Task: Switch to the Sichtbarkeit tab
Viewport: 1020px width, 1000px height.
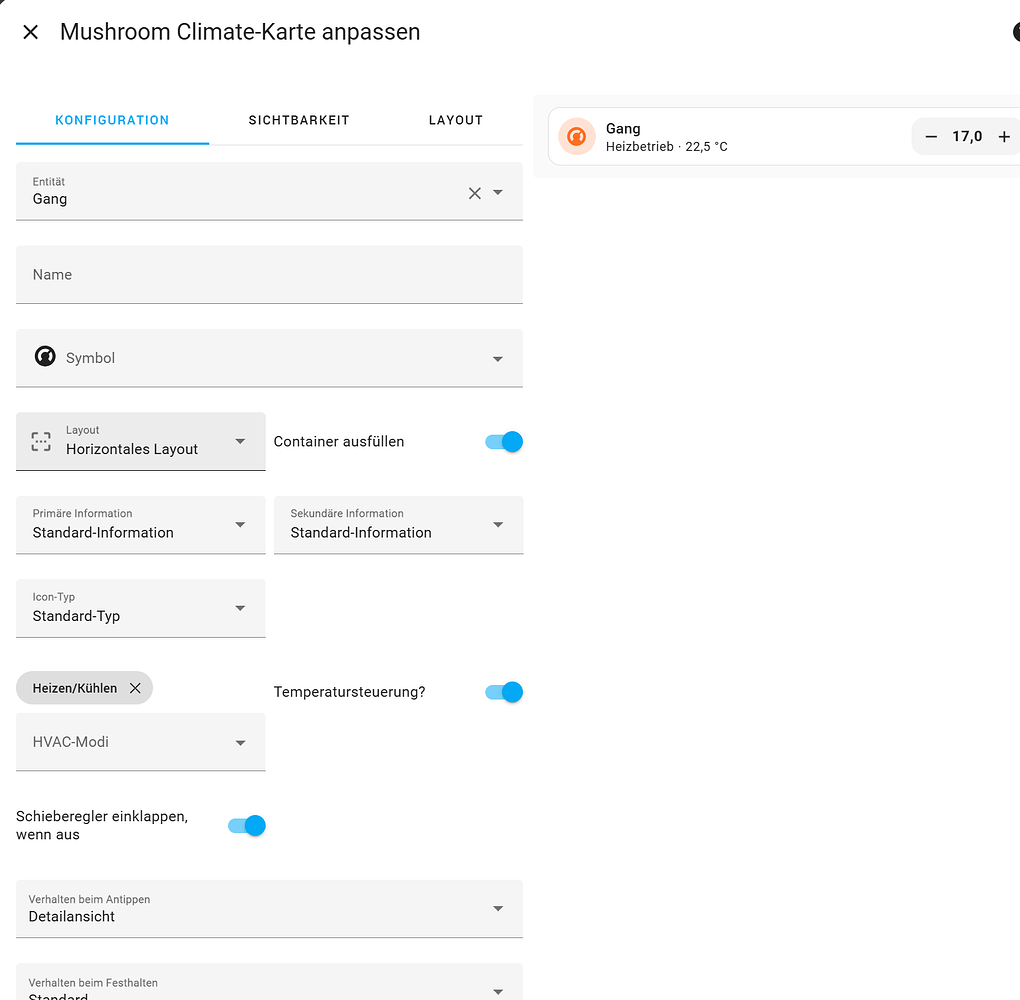Action: coord(299,120)
